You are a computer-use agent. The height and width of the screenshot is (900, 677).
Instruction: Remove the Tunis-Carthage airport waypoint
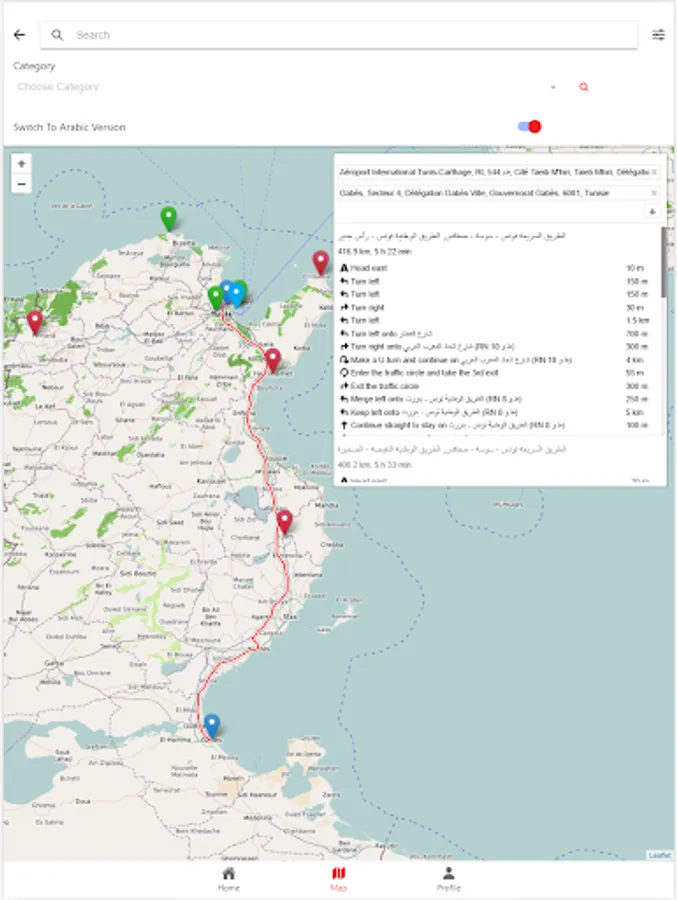(654, 172)
